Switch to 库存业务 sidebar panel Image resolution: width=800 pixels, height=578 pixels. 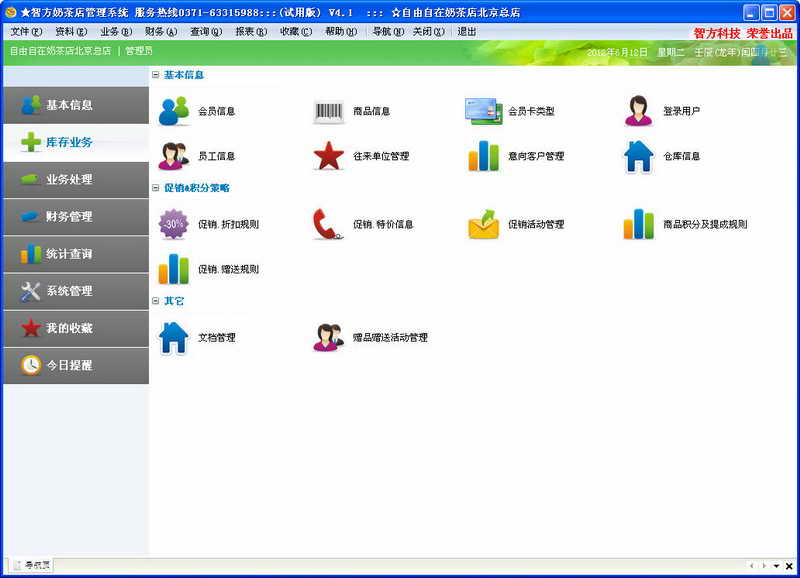(x=76, y=142)
